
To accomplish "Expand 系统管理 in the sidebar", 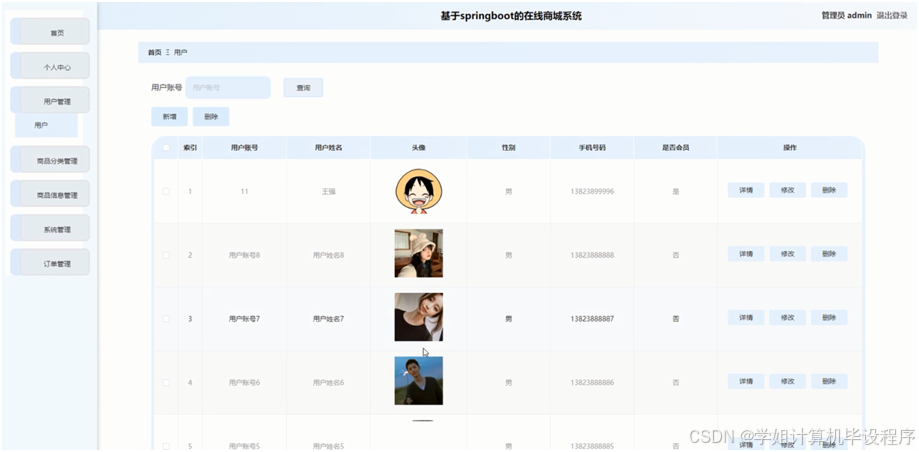I will click(x=50, y=228).
